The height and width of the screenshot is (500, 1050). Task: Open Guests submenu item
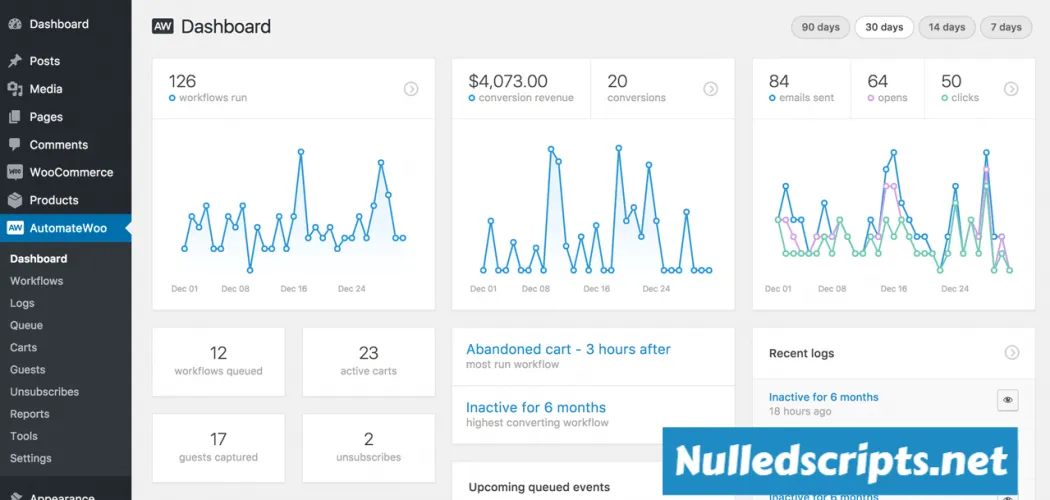[27, 369]
